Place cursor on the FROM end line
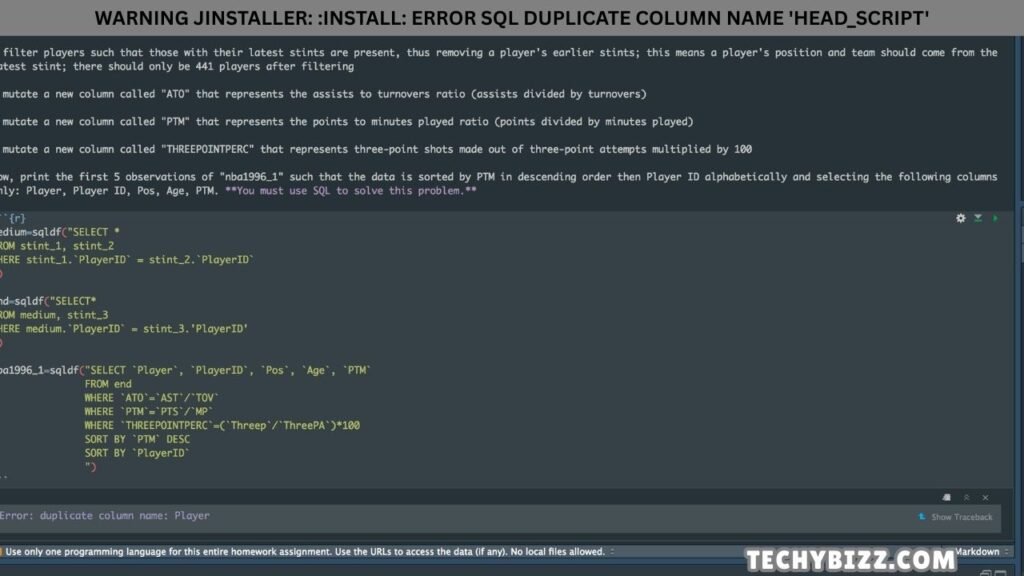1024x576 pixels. [x=108, y=384]
